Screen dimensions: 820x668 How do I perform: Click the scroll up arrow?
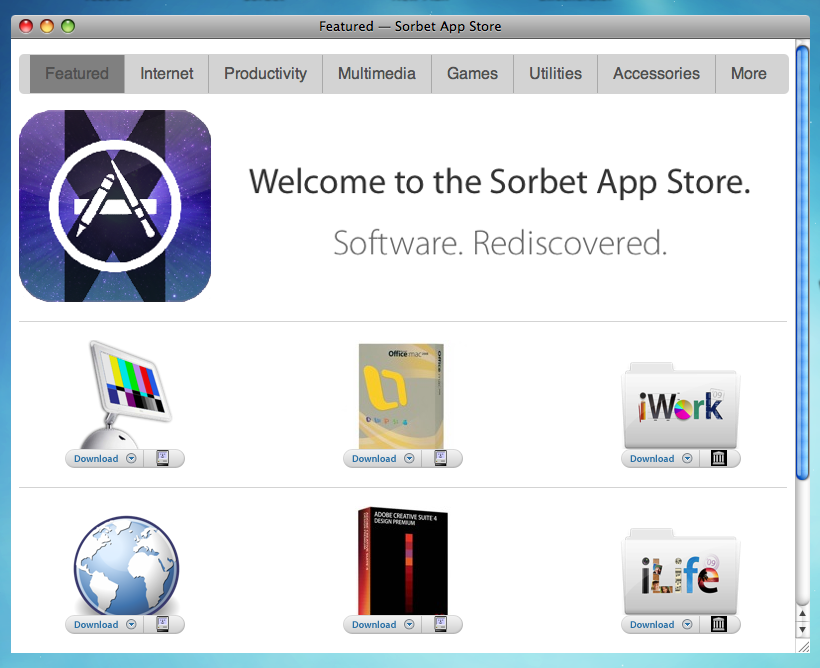point(802,613)
